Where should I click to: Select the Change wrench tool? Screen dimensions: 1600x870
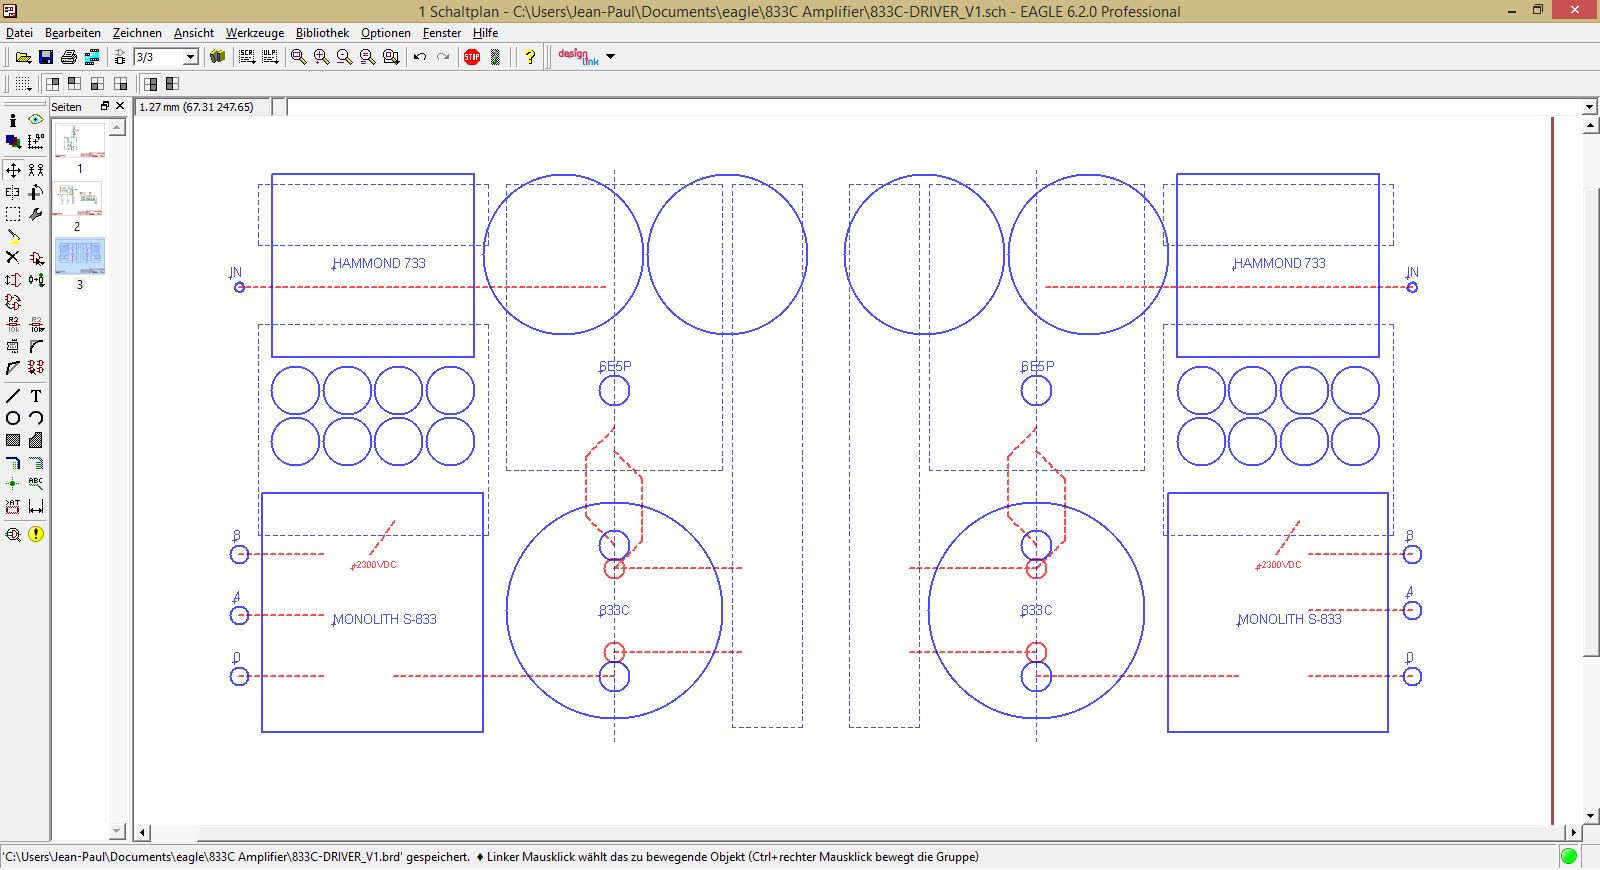pos(36,214)
